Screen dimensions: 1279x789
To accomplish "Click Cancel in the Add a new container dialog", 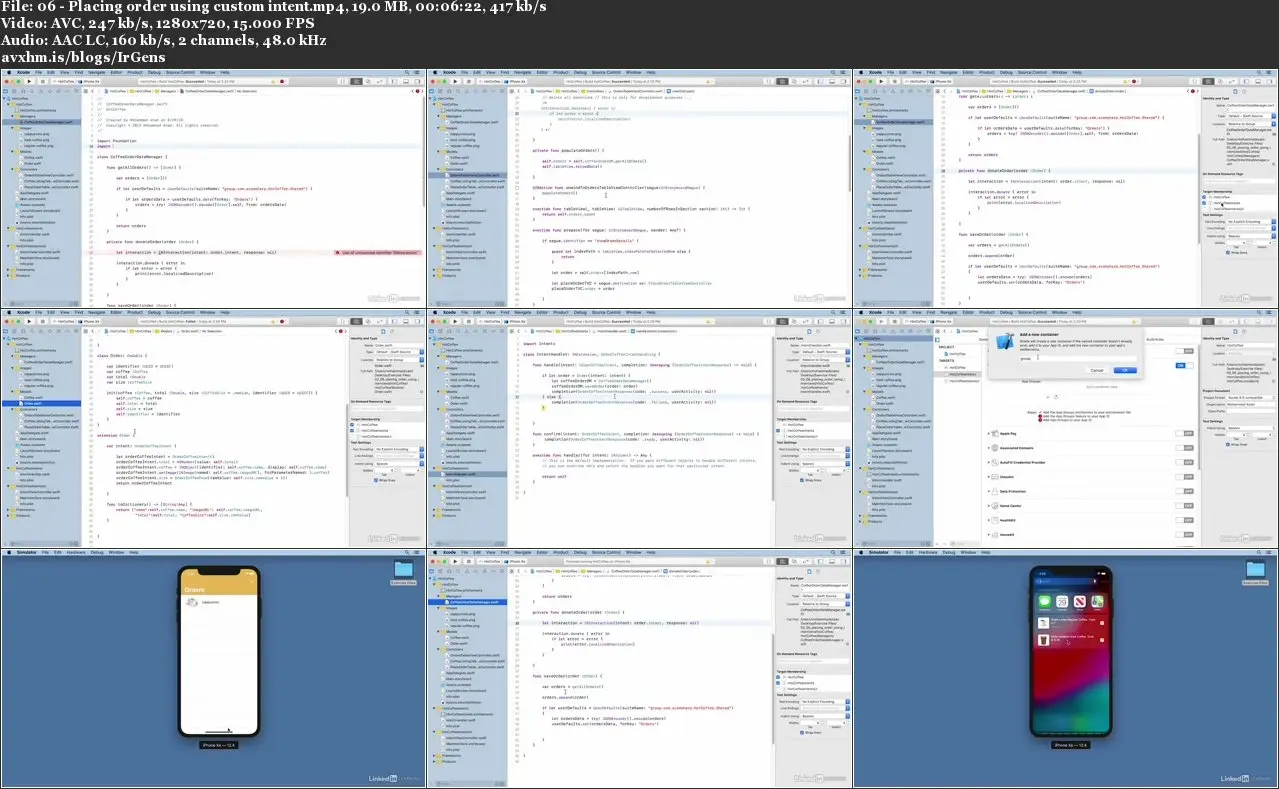I will [x=1097, y=370].
